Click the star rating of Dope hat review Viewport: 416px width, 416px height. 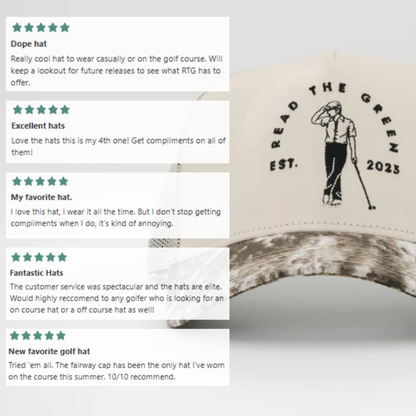point(41,27)
